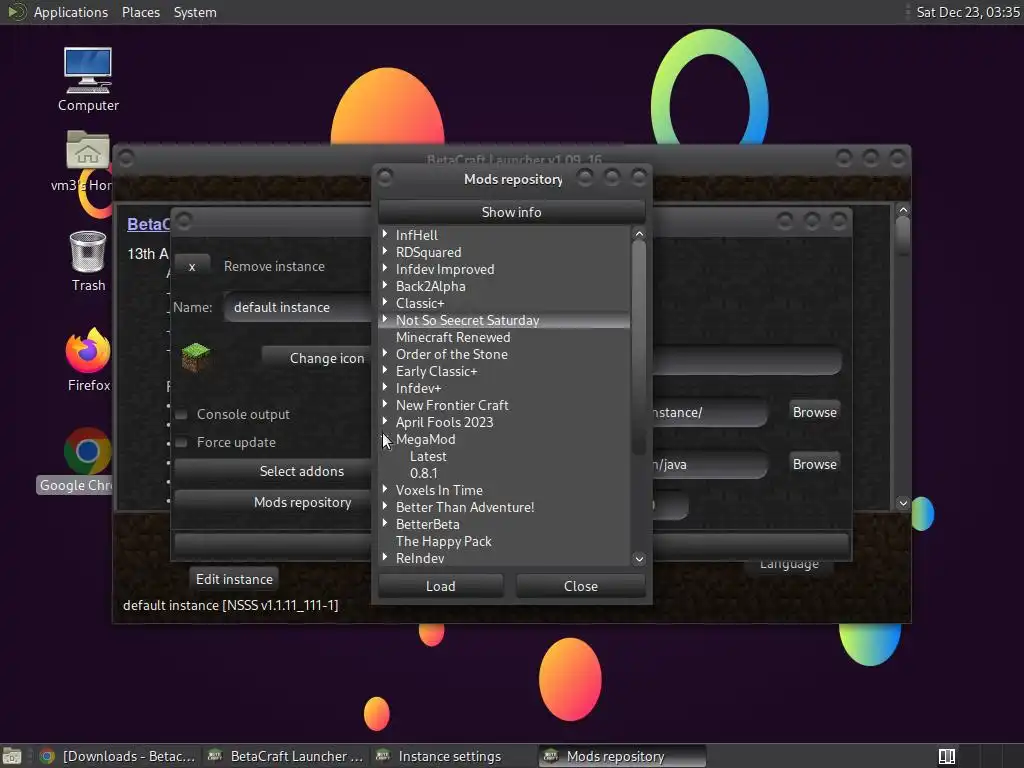The height and width of the screenshot is (768, 1024).
Task: Click Change icon in Instance settings
Action: (x=316, y=359)
